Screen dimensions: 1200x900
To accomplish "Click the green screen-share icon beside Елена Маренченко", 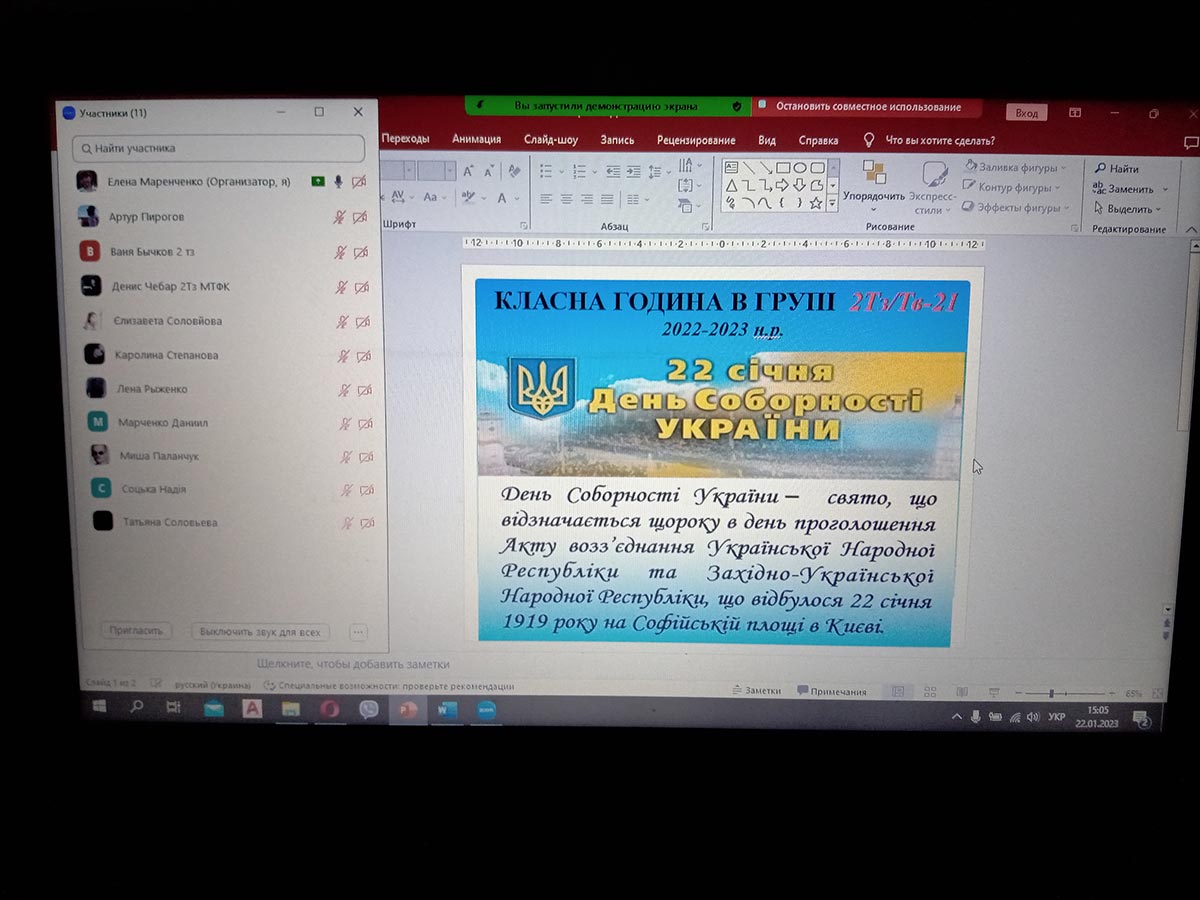I will pos(317,181).
